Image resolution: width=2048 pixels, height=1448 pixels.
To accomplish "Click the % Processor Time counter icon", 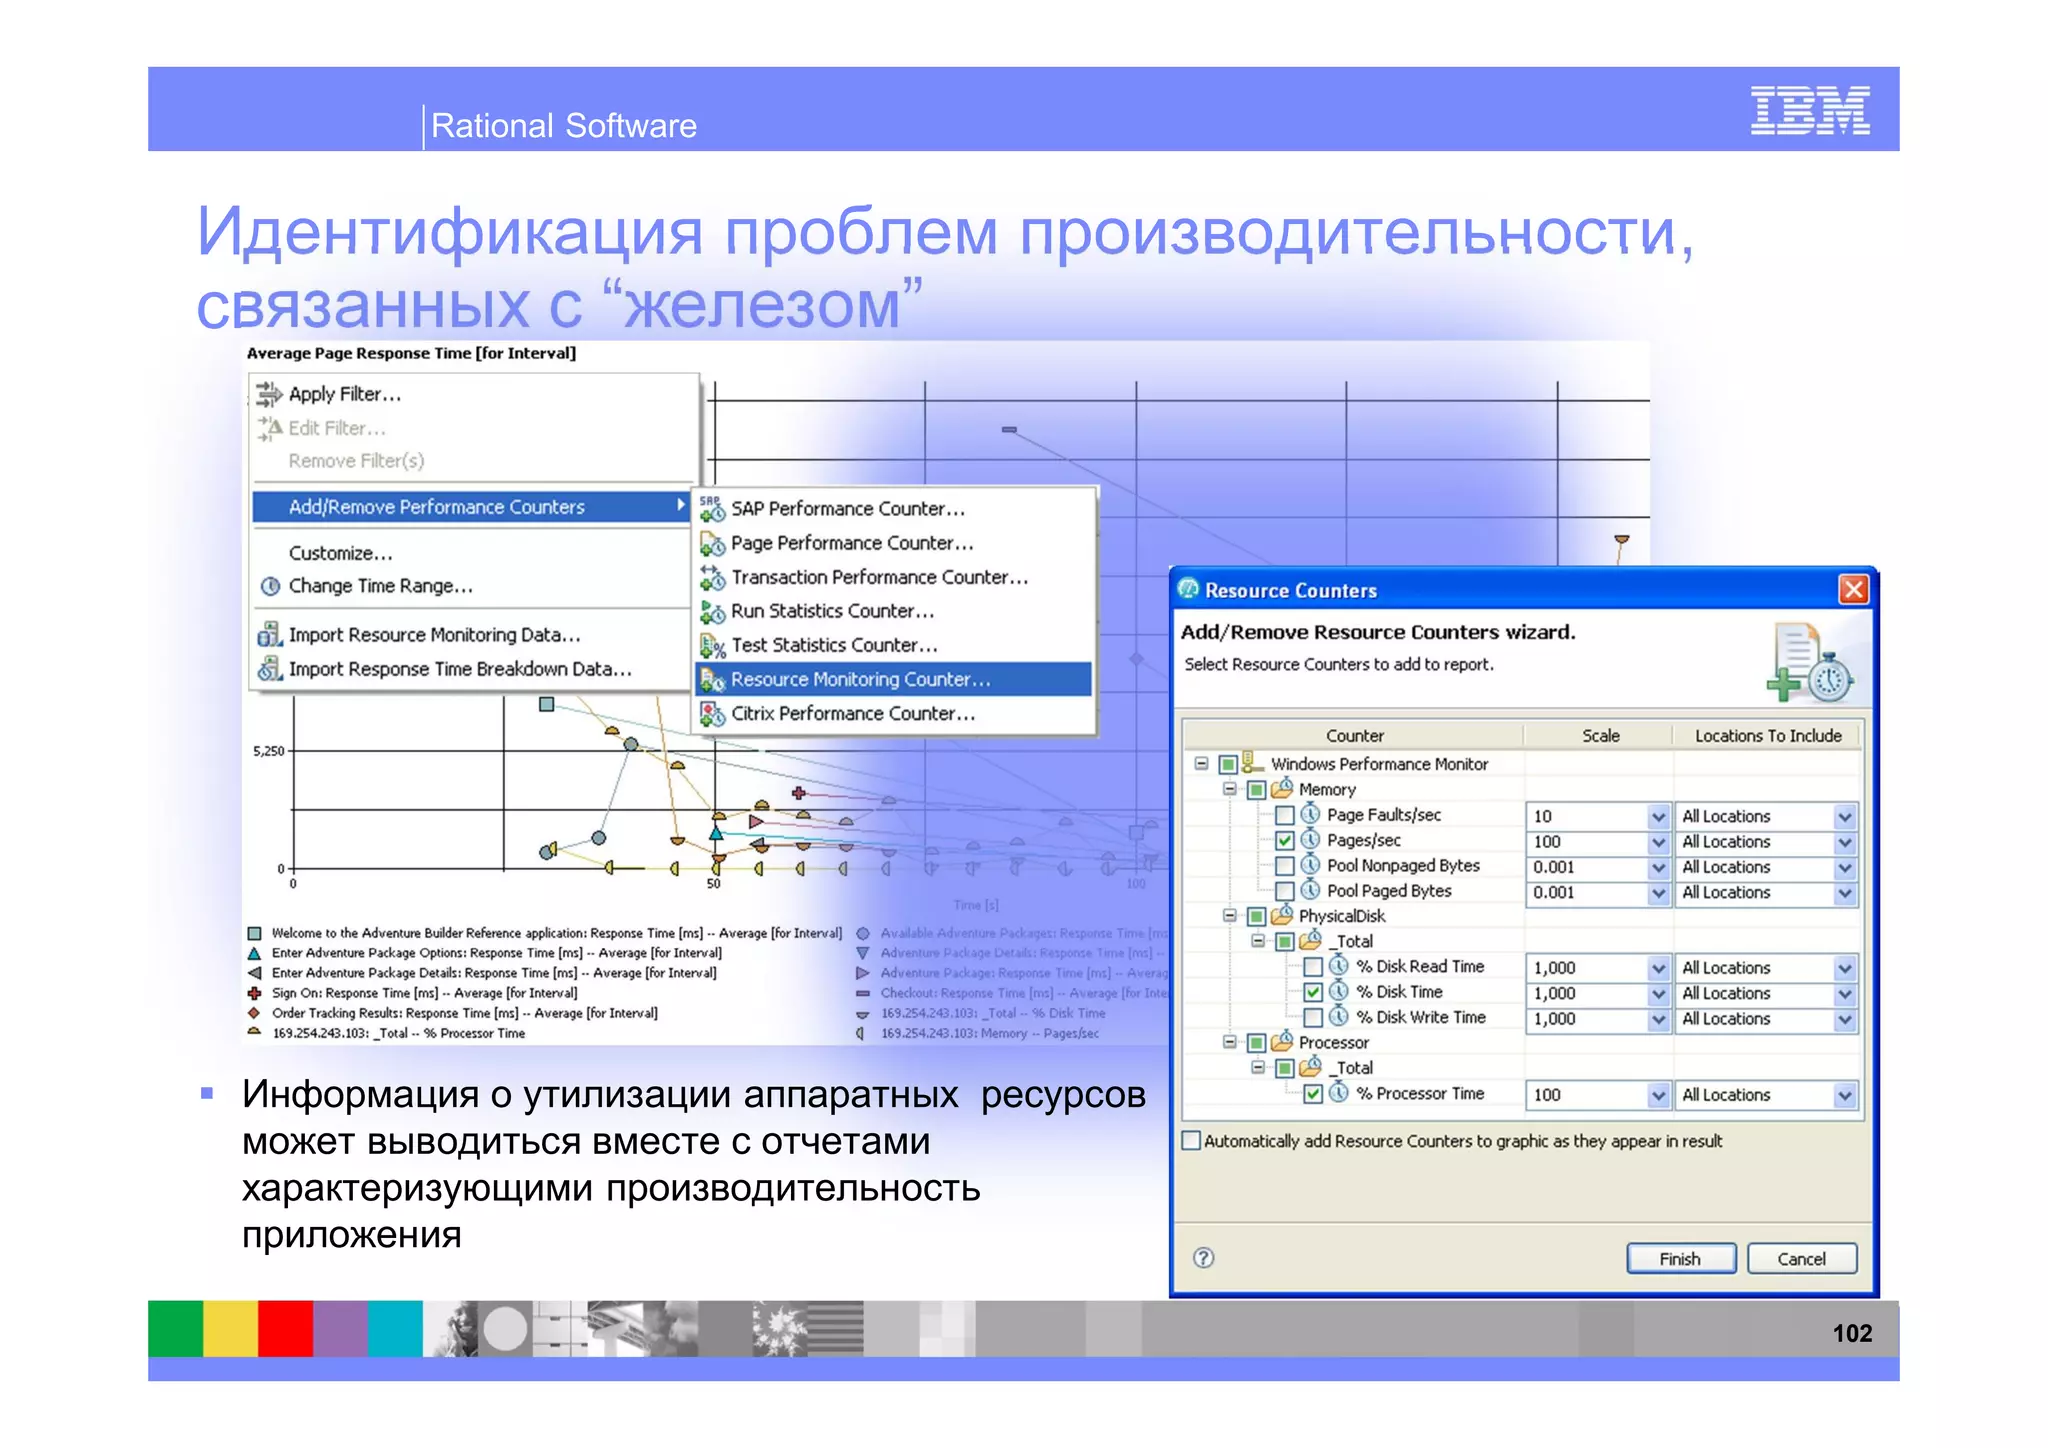I will [1338, 1093].
